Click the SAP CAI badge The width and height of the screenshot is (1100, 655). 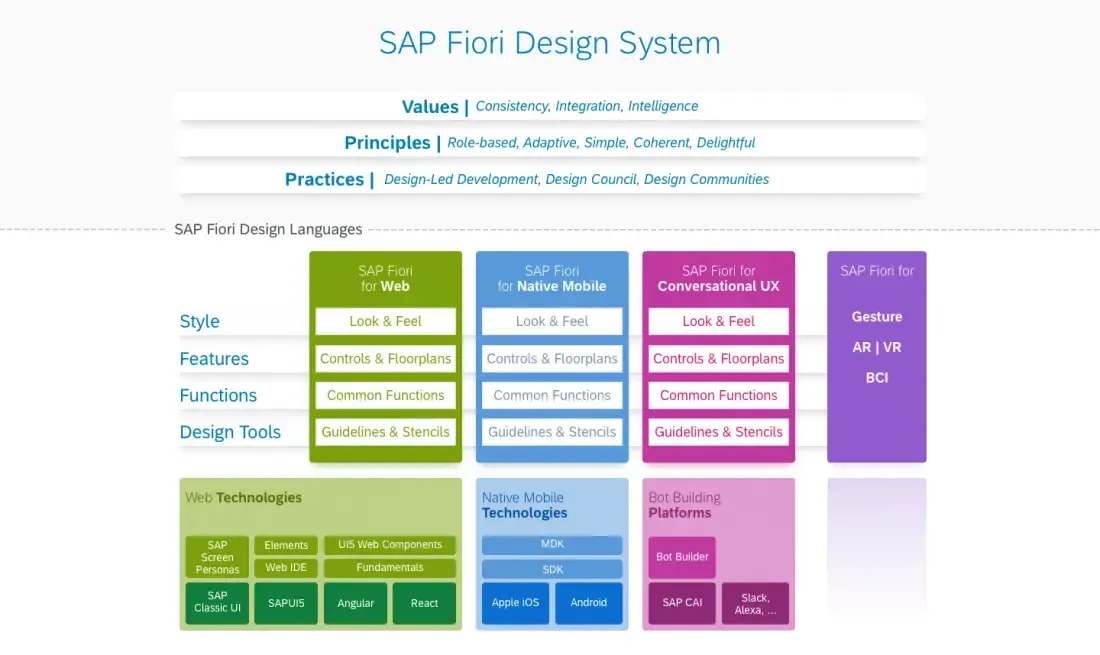(x=681, y=603)
